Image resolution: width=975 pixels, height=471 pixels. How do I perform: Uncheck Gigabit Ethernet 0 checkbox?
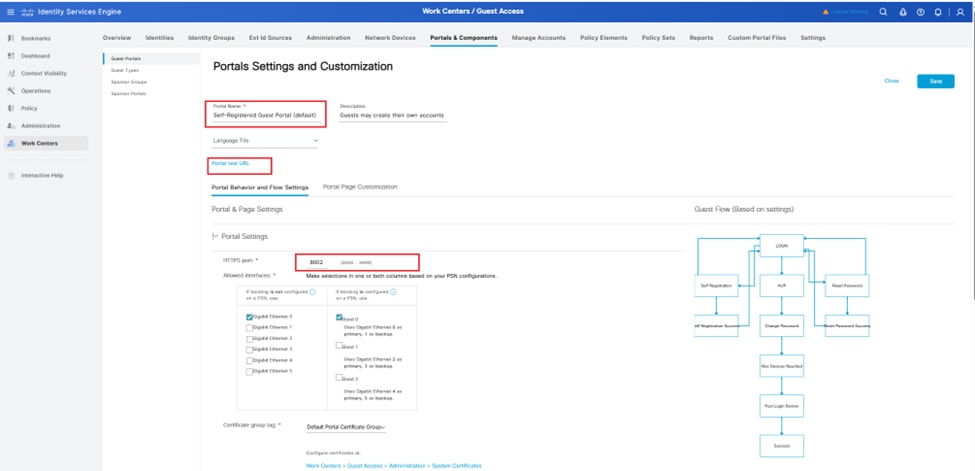click(x=249, y=317)
